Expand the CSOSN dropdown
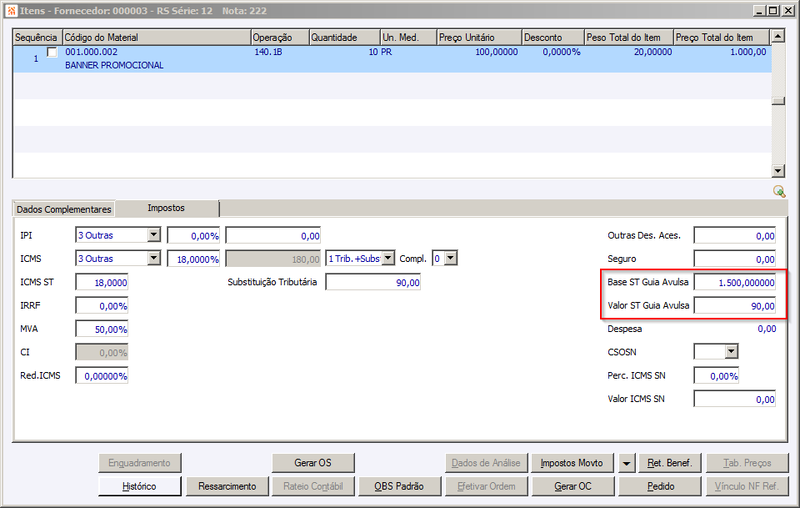The image size is (800, 508). tap(732, 351)
